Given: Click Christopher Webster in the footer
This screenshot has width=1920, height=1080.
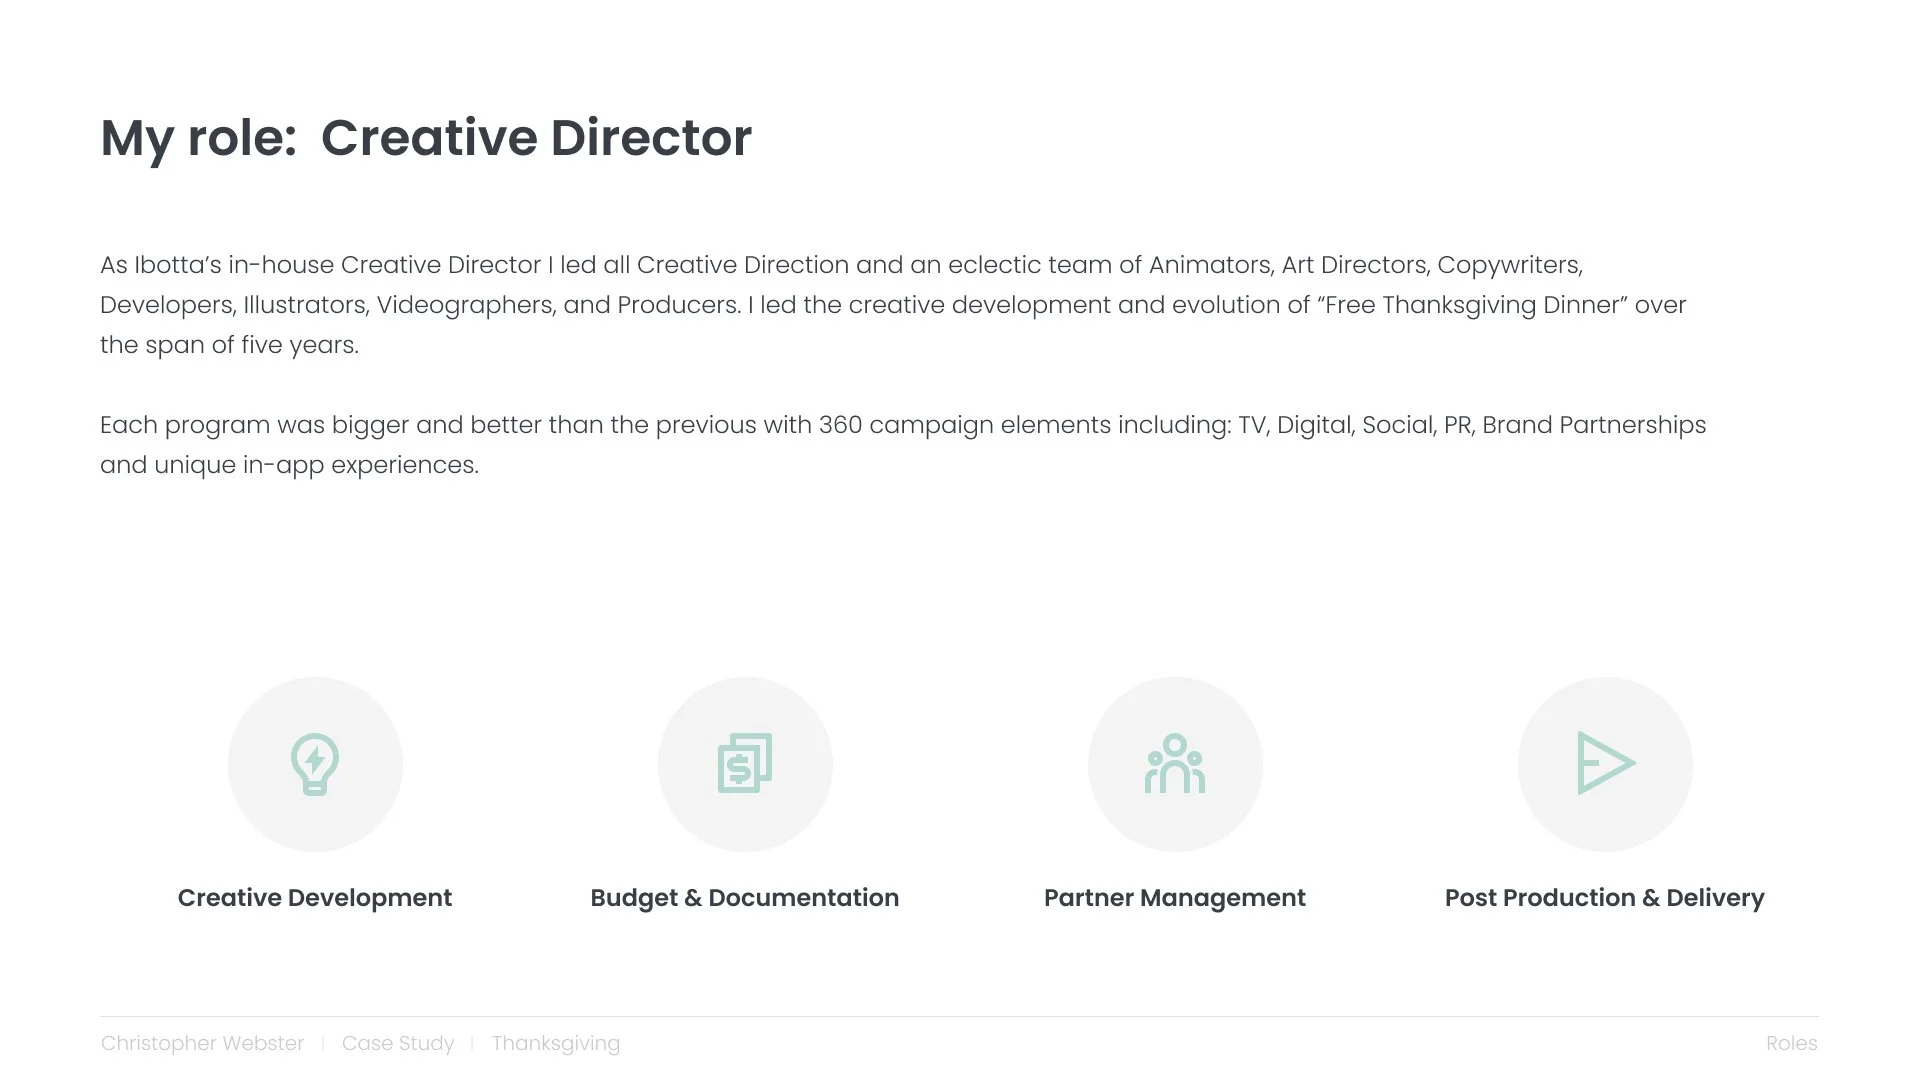Looking at the screenshot, I should [x=202, y=1043].
